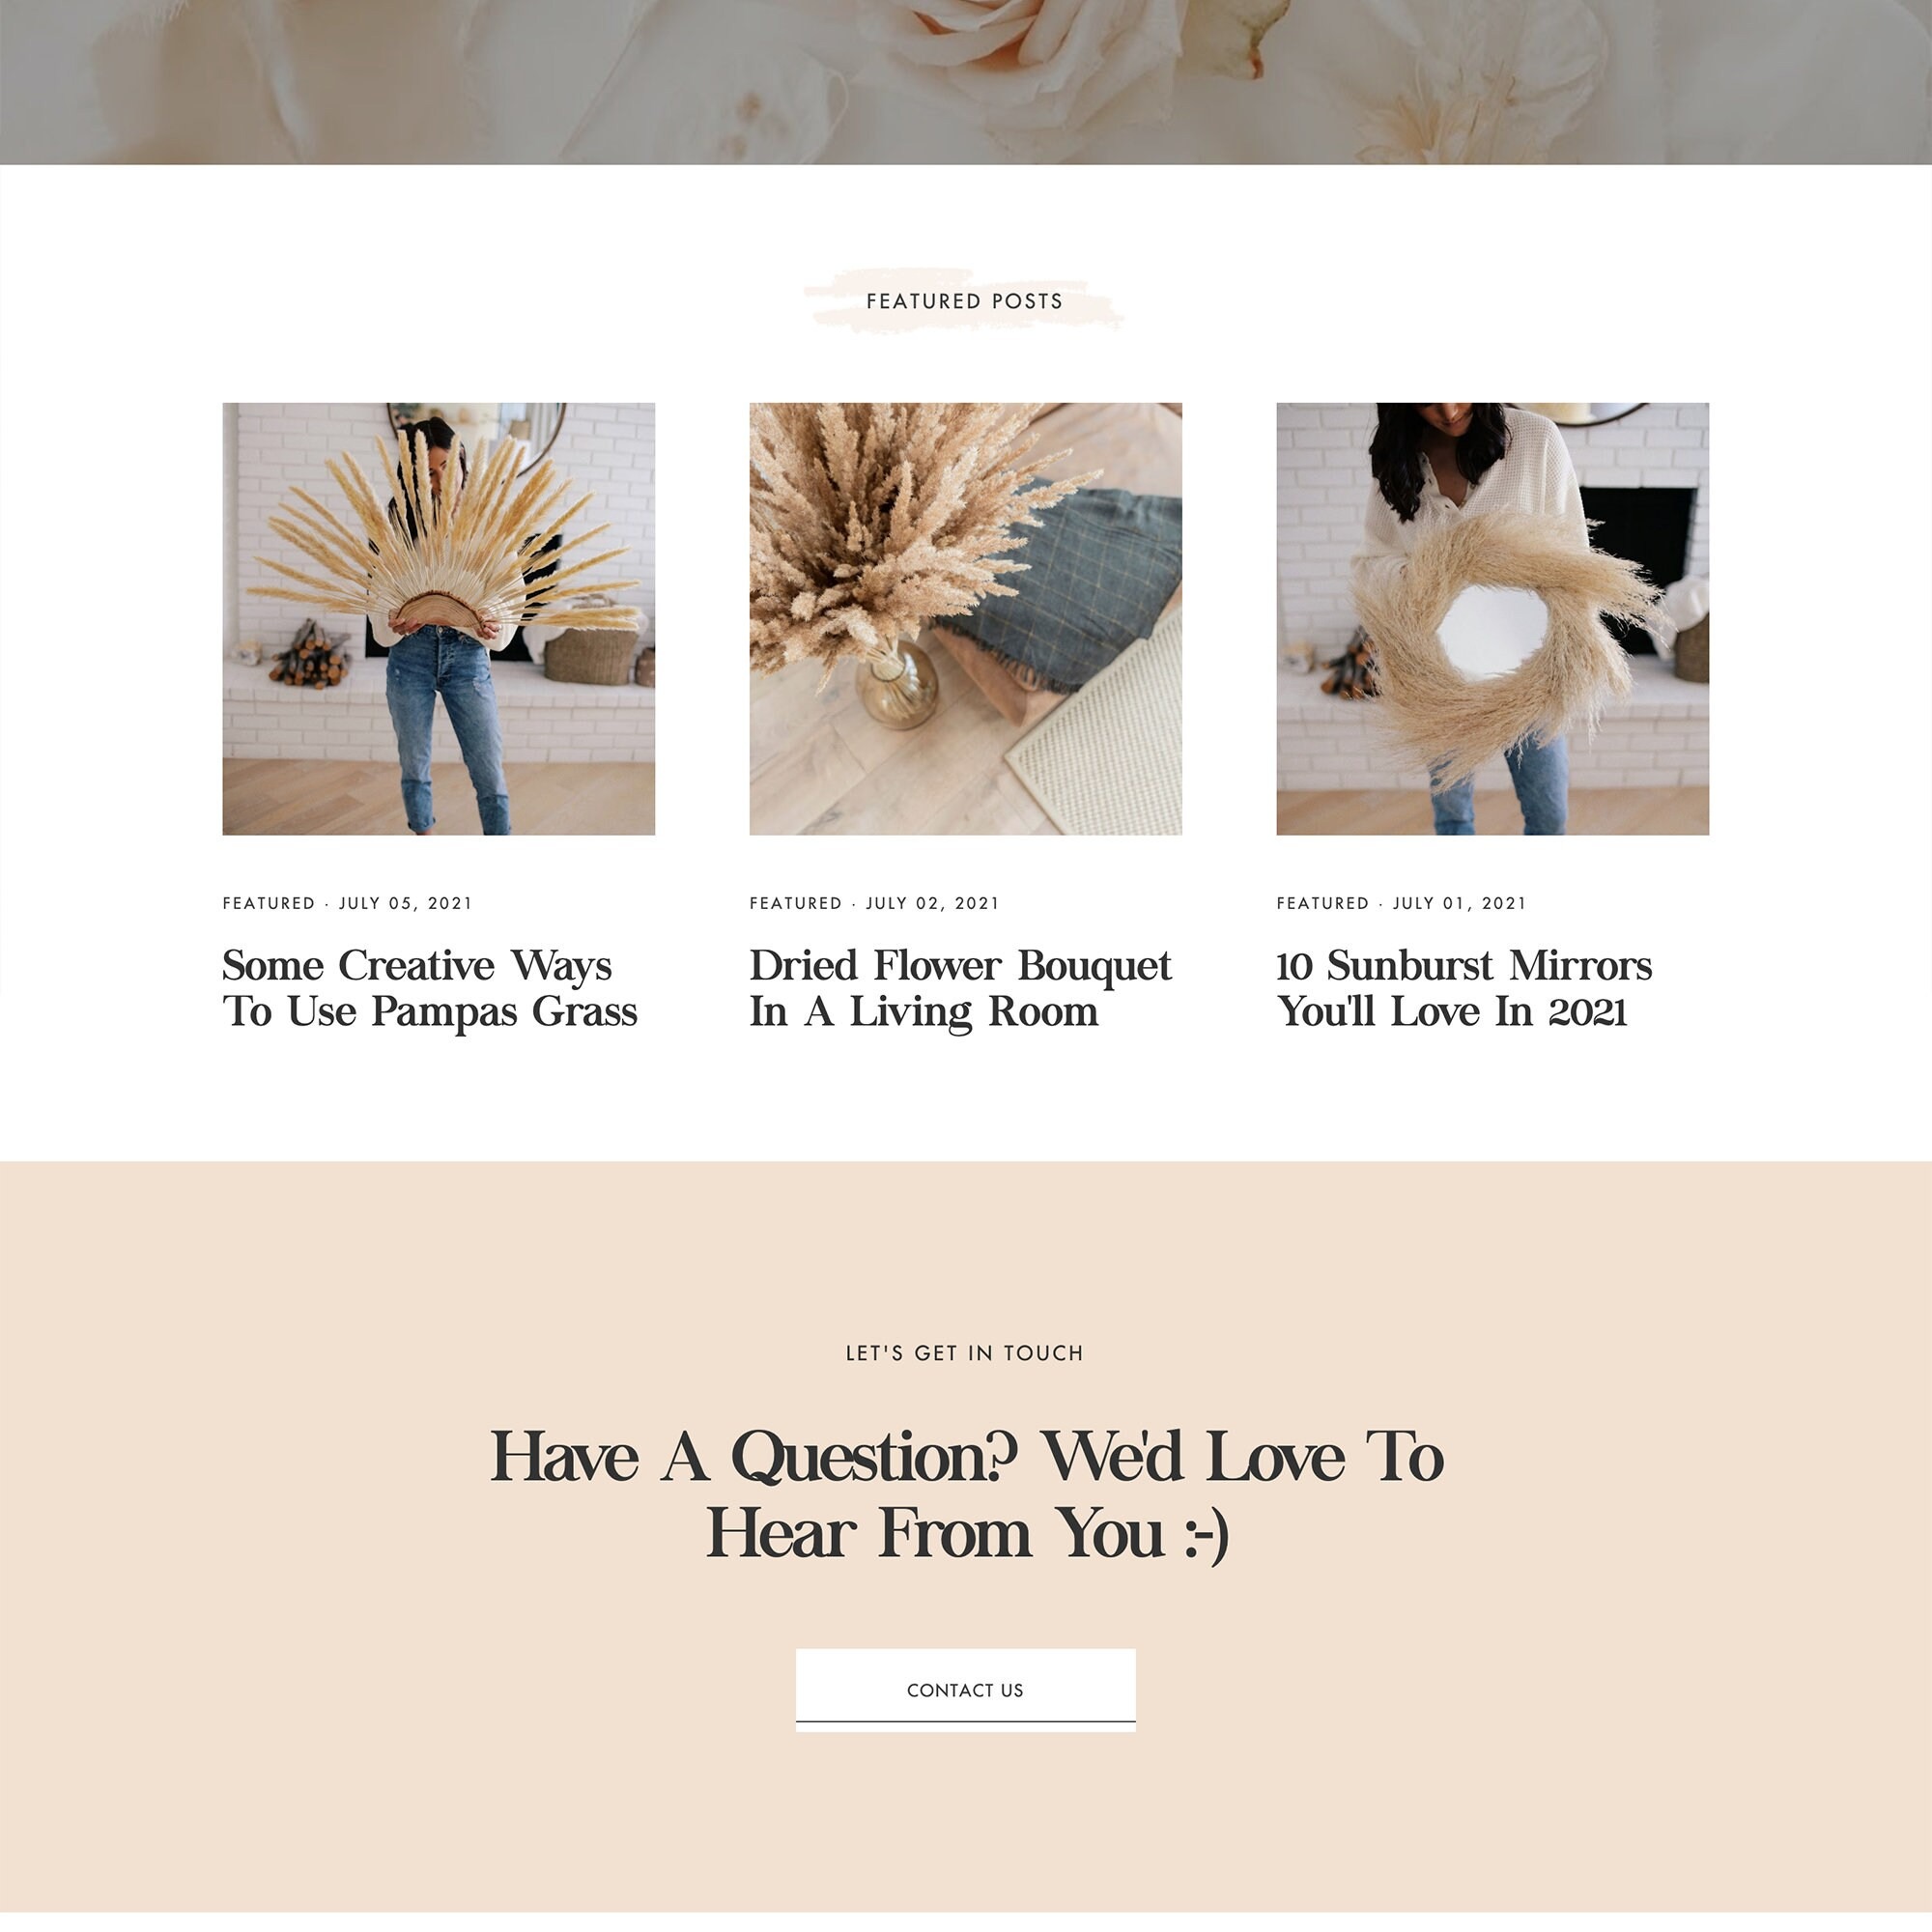Click the July 01, 2021 date label
This screenshot has height=1932, width=1932.
1459,903
